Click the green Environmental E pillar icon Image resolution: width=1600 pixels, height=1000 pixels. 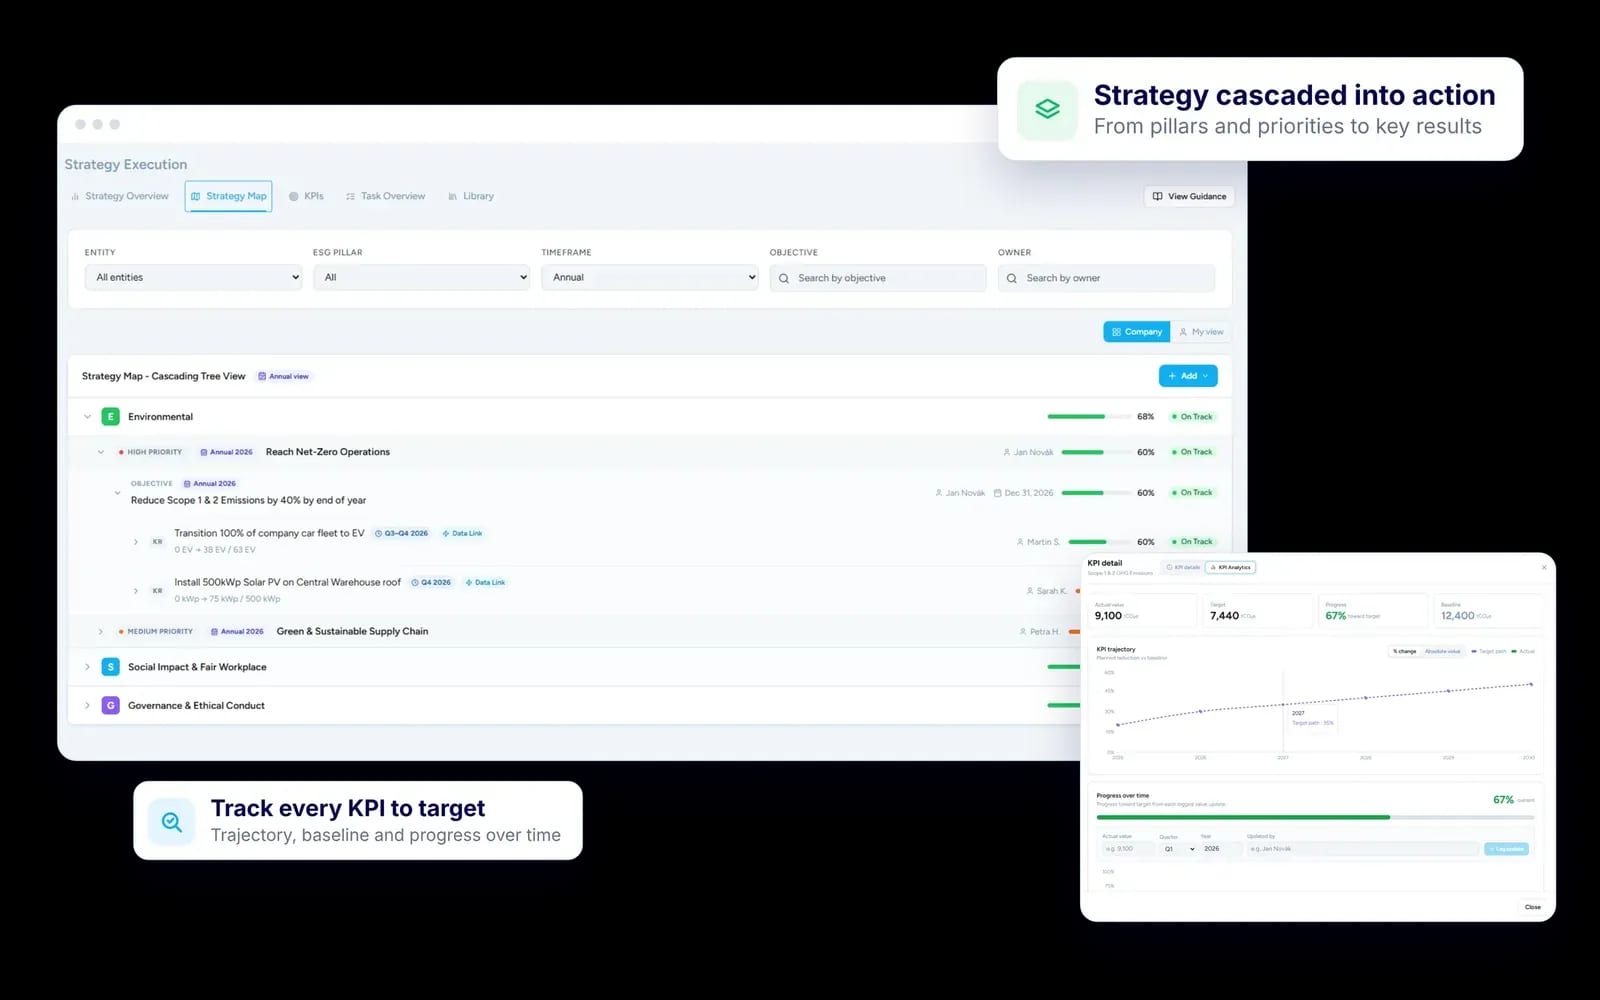click(111, 416)
